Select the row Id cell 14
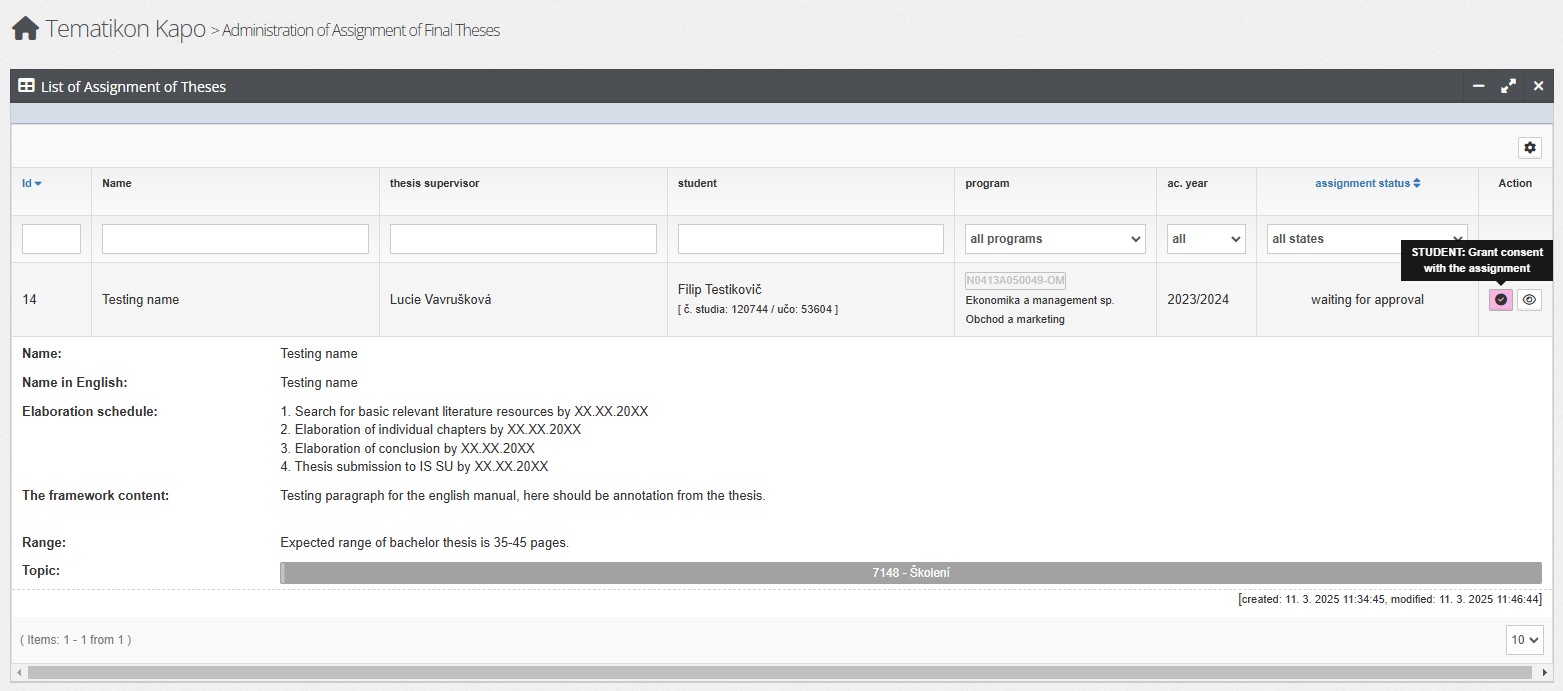 [29, 299]
